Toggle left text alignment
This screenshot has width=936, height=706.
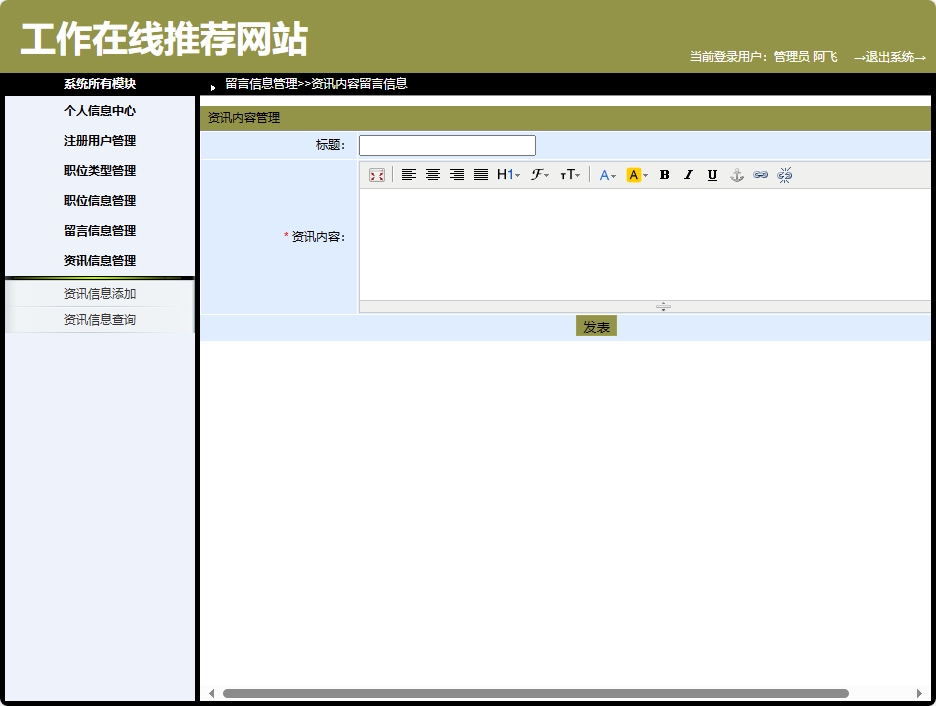pos(408,175)
